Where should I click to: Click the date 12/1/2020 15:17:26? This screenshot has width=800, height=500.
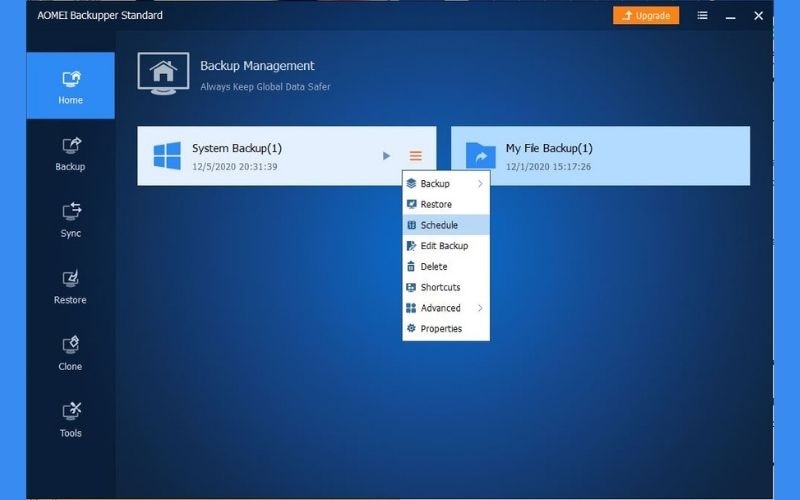[x=548, y=167]
